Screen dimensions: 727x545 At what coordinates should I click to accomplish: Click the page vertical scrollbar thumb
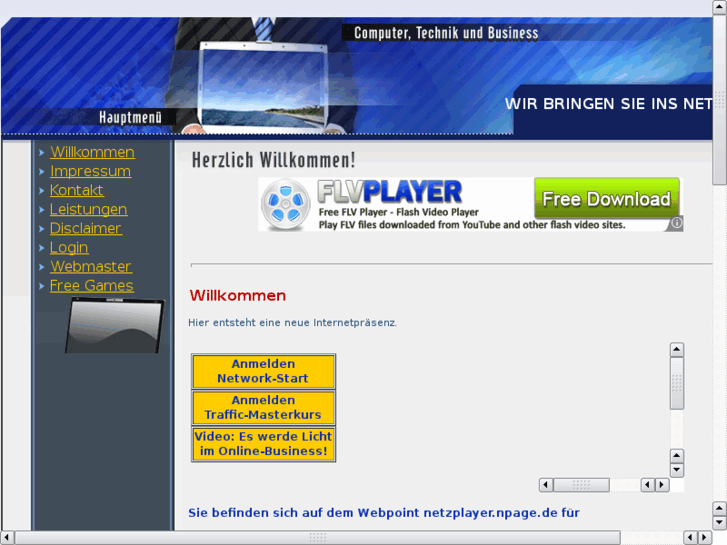click(720, 100)
